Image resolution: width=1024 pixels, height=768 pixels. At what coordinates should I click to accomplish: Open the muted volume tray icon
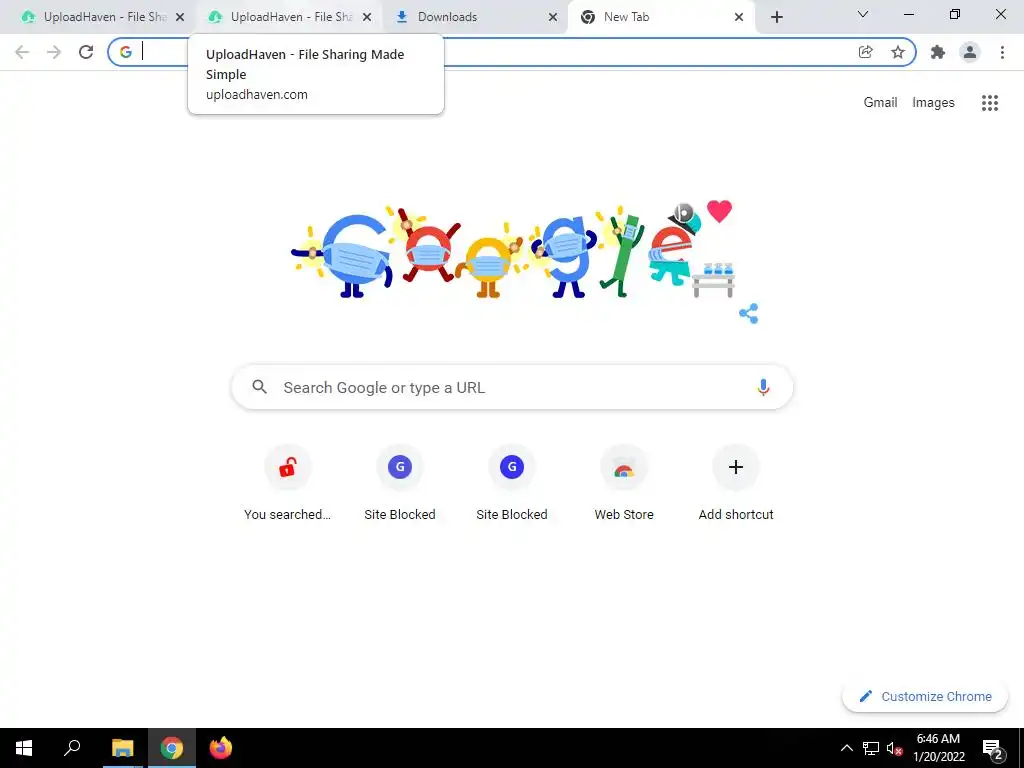[x=894, y=748]
